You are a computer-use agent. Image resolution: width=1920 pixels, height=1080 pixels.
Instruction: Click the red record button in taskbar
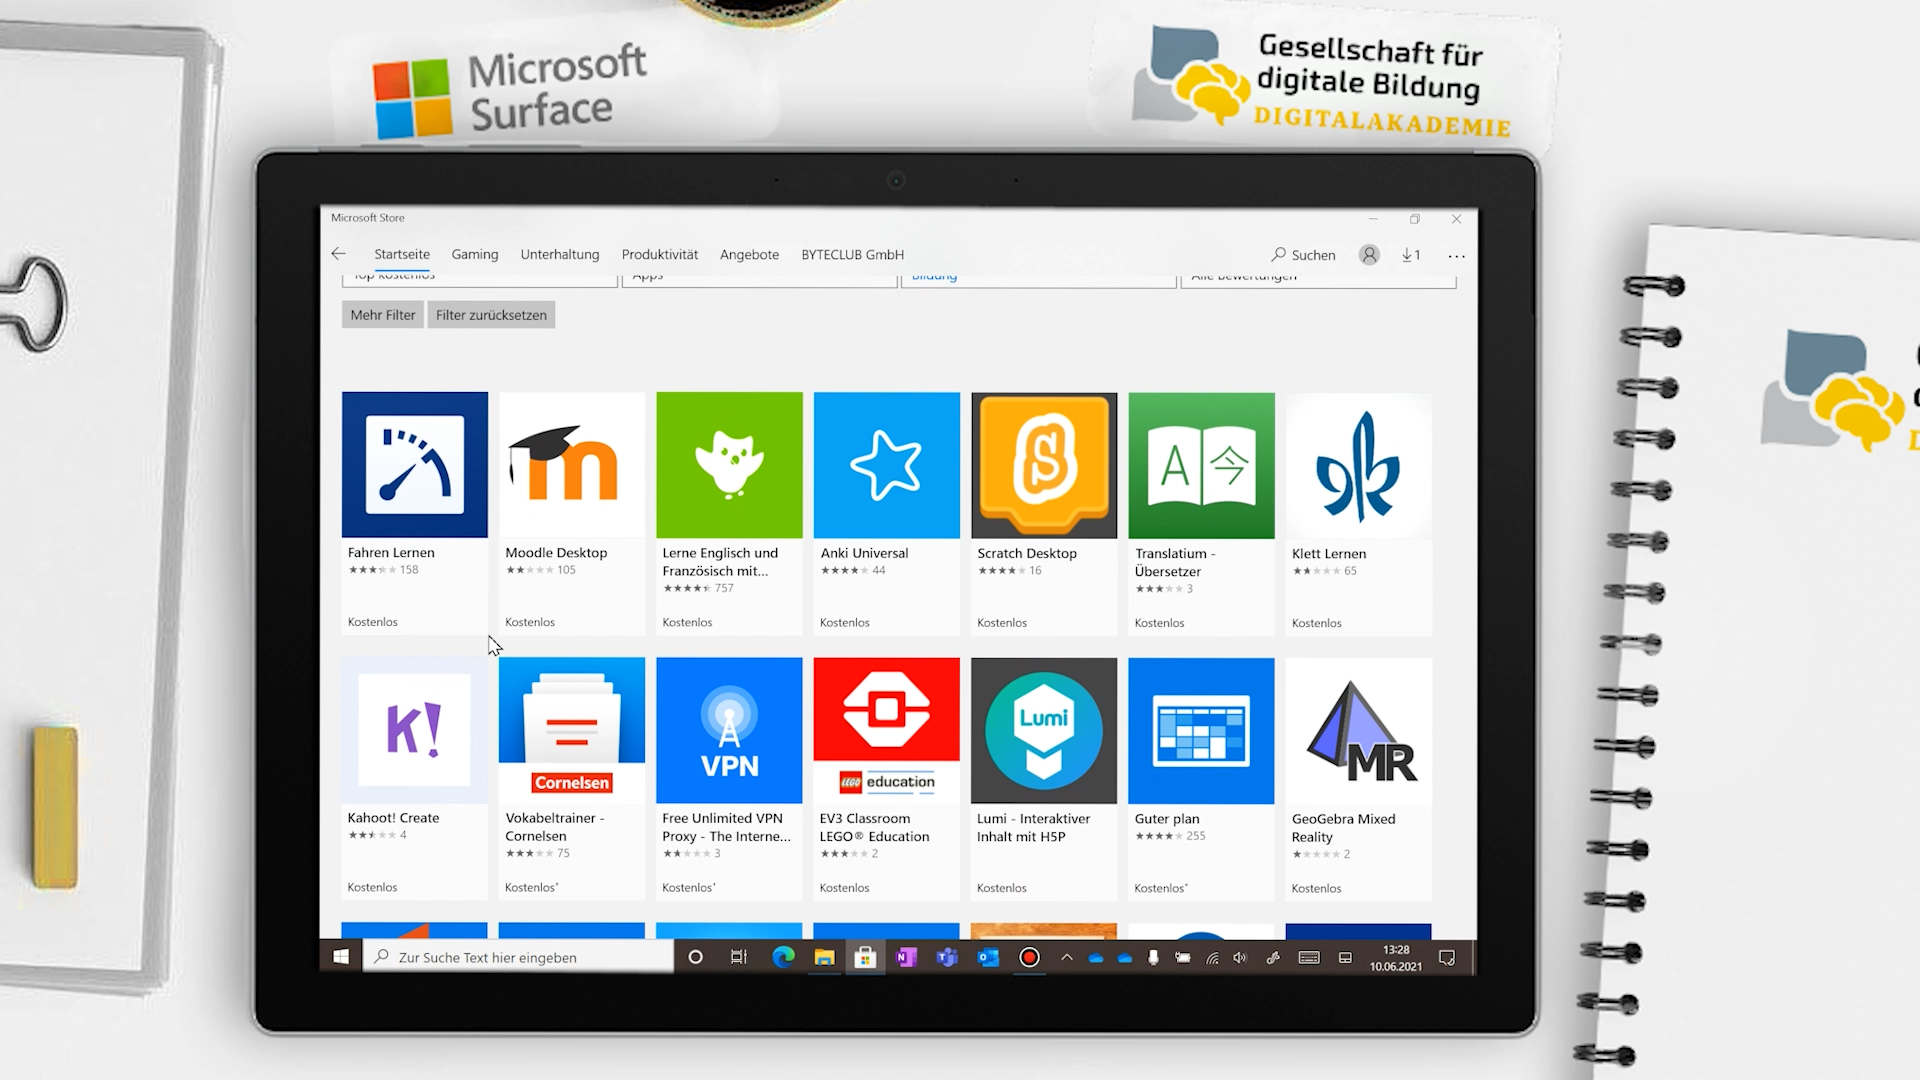coord(1029,957)
